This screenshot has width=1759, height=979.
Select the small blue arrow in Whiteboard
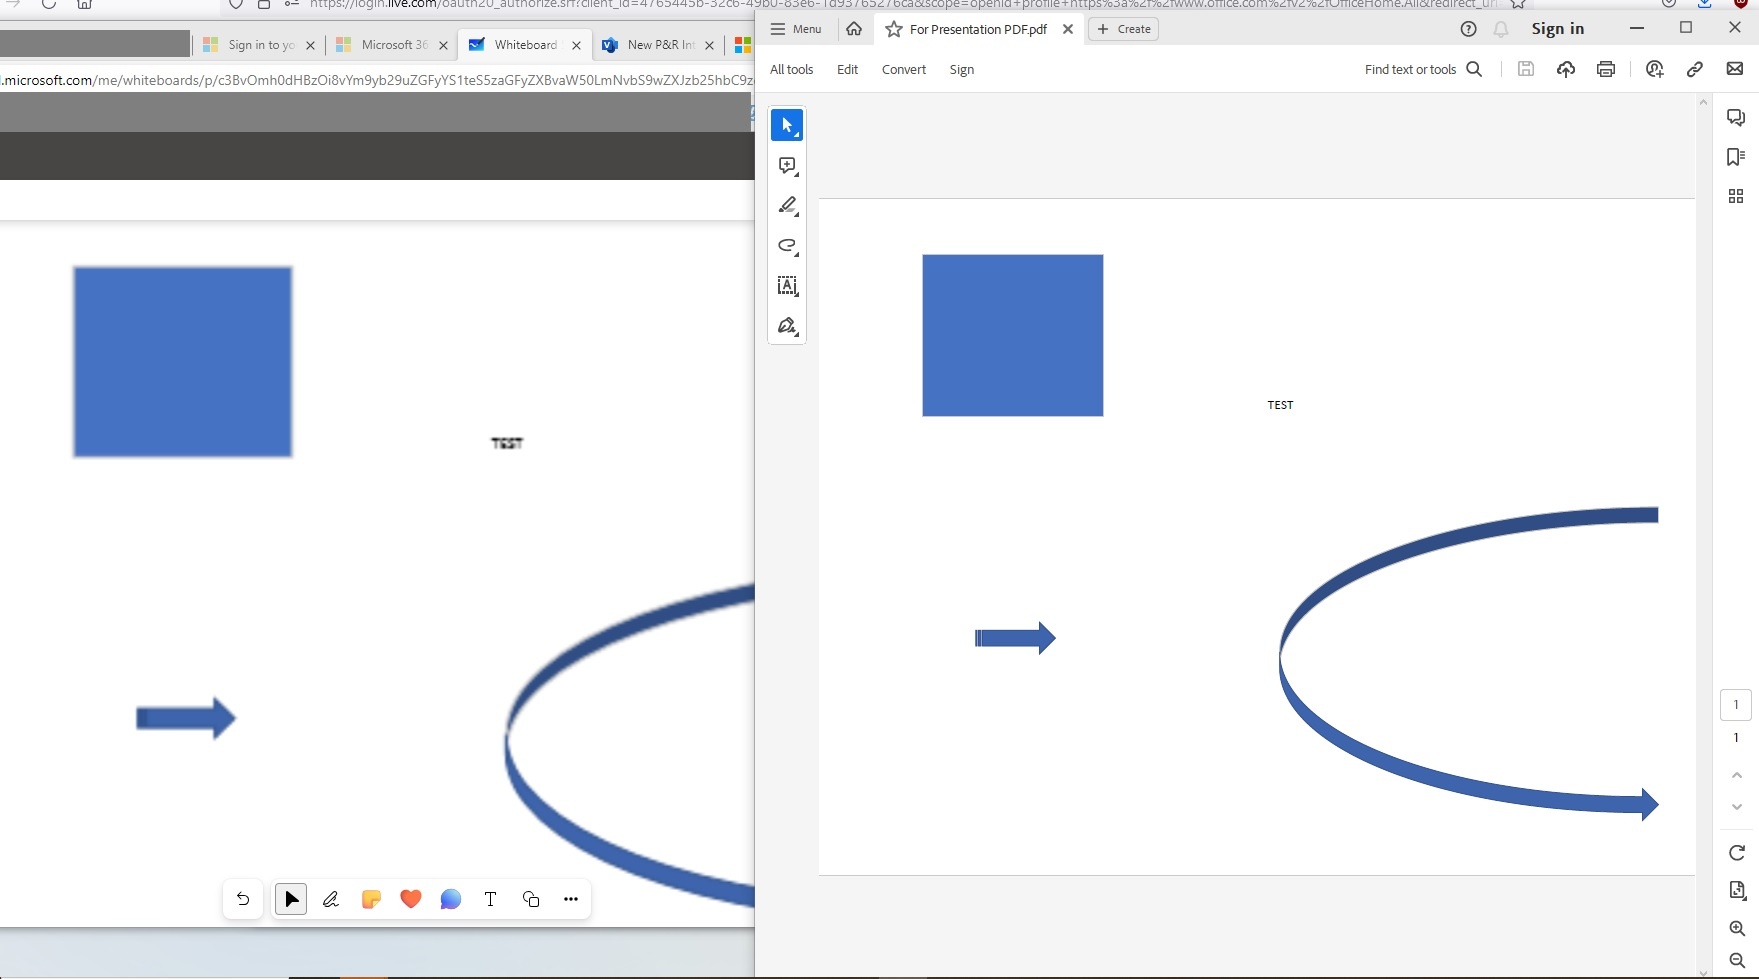tap(185, 718)
